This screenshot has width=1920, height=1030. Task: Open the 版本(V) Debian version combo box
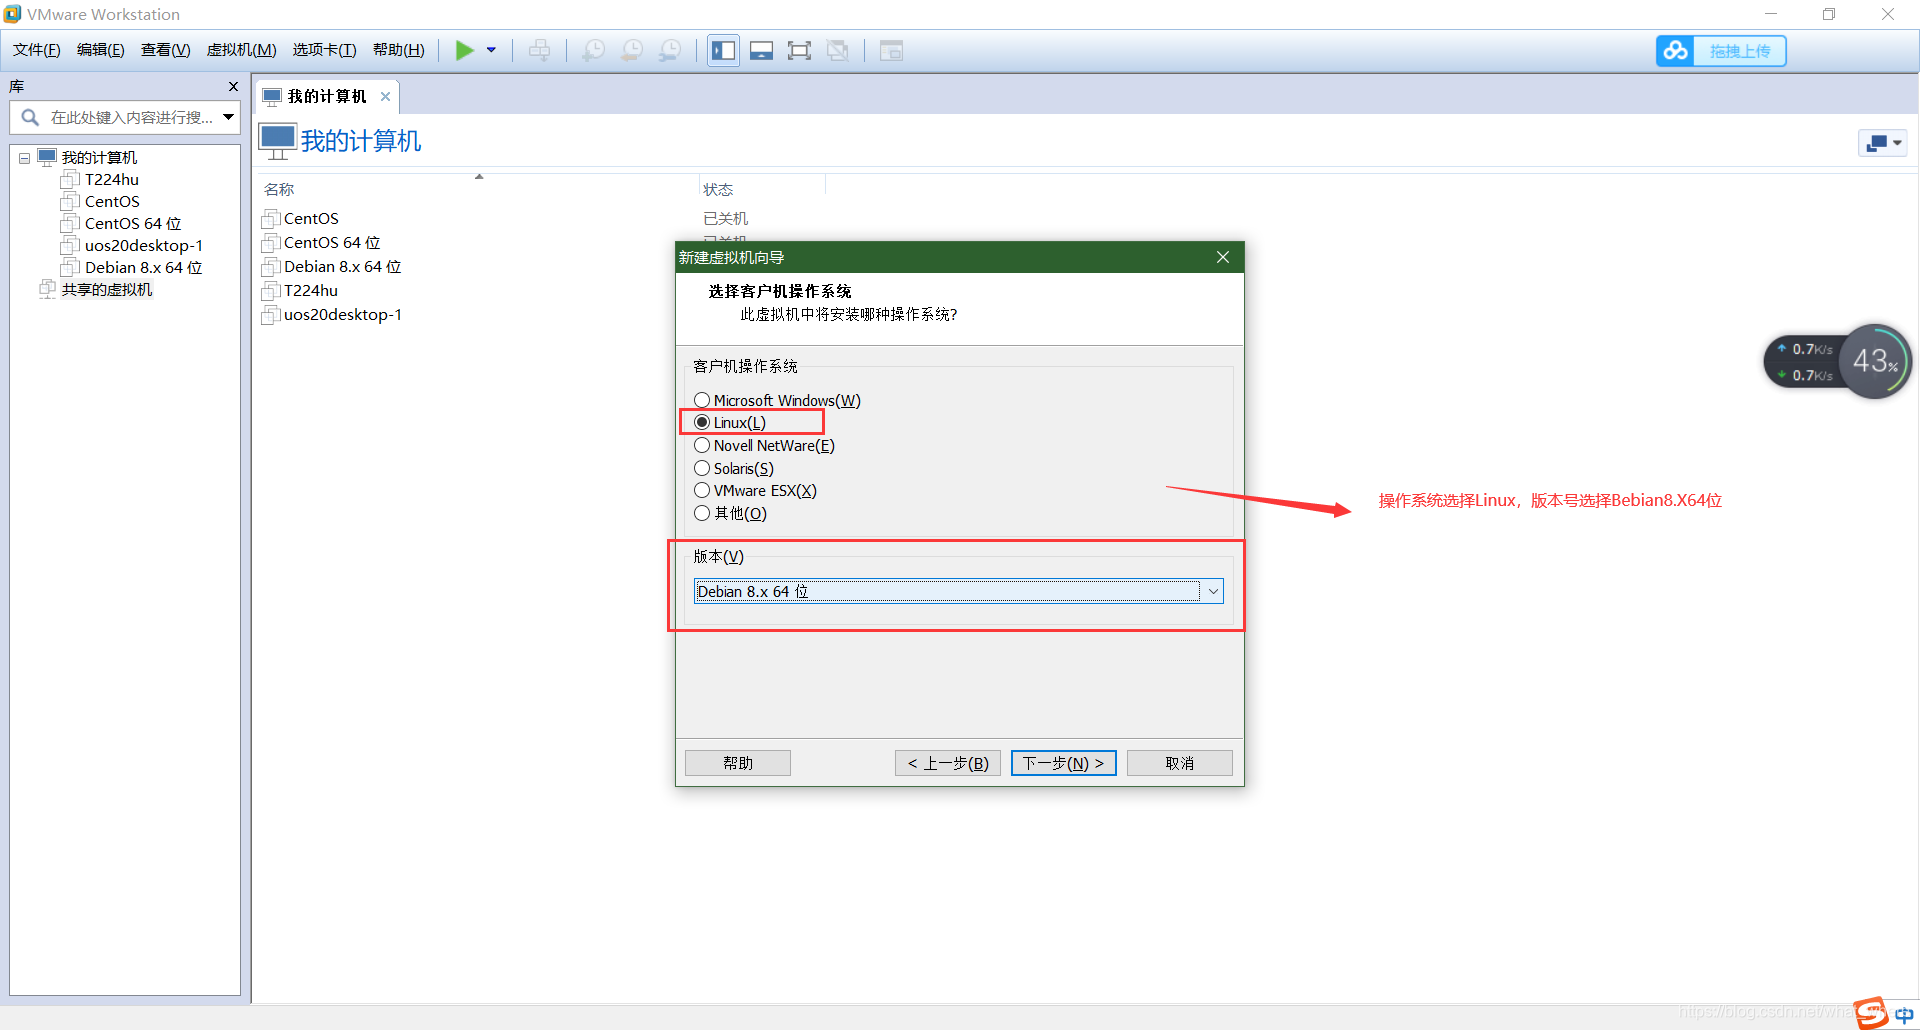[x=958, y=591]
